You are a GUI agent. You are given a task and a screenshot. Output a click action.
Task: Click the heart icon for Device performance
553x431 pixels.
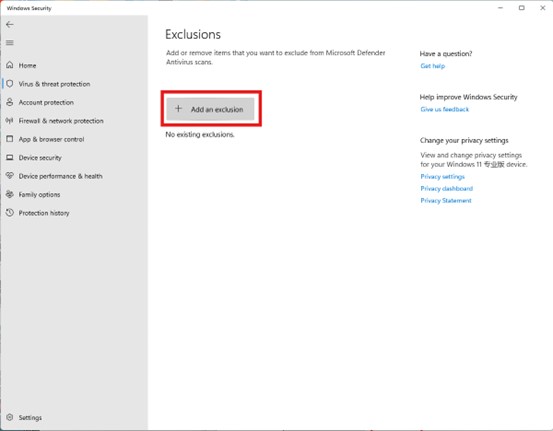point(10,176)
